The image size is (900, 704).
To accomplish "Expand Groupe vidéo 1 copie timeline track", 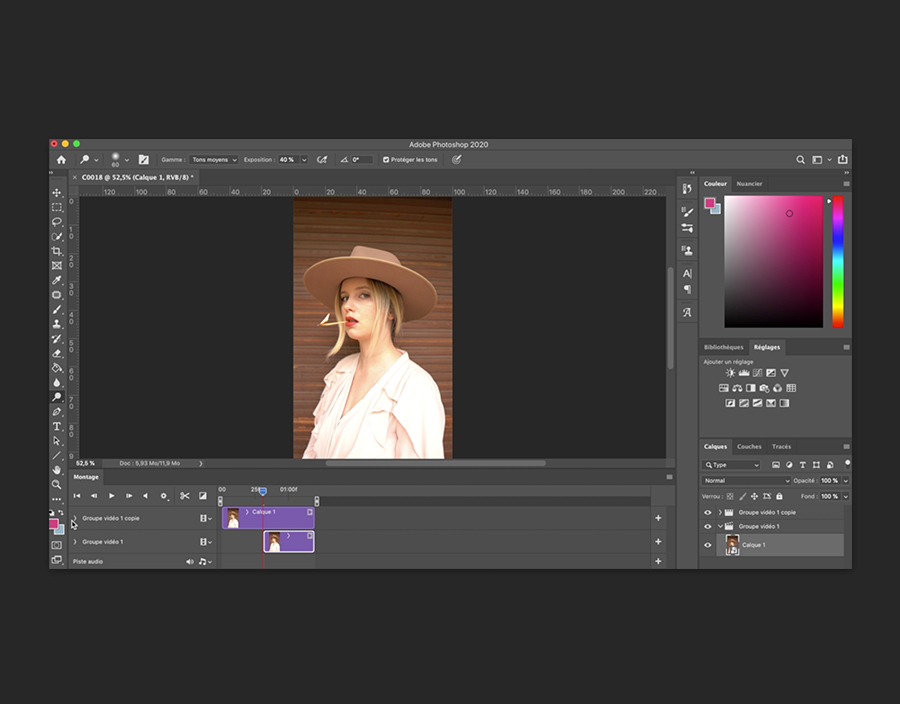I will pyautogui.click(x=75, y=518).
